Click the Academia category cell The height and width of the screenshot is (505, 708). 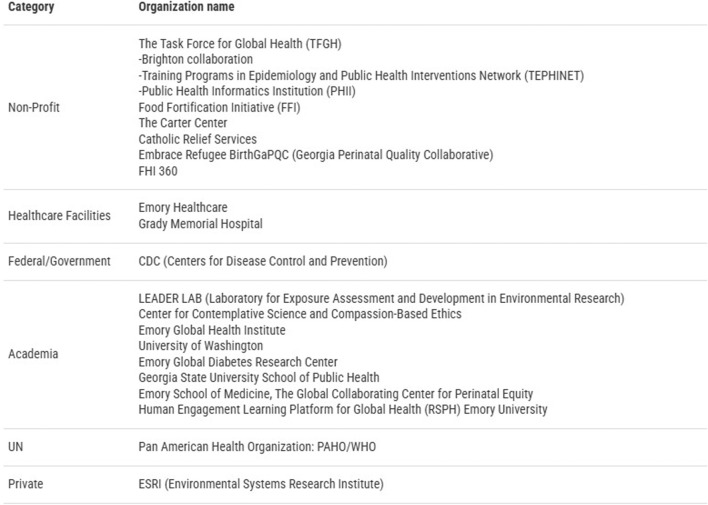33,354
